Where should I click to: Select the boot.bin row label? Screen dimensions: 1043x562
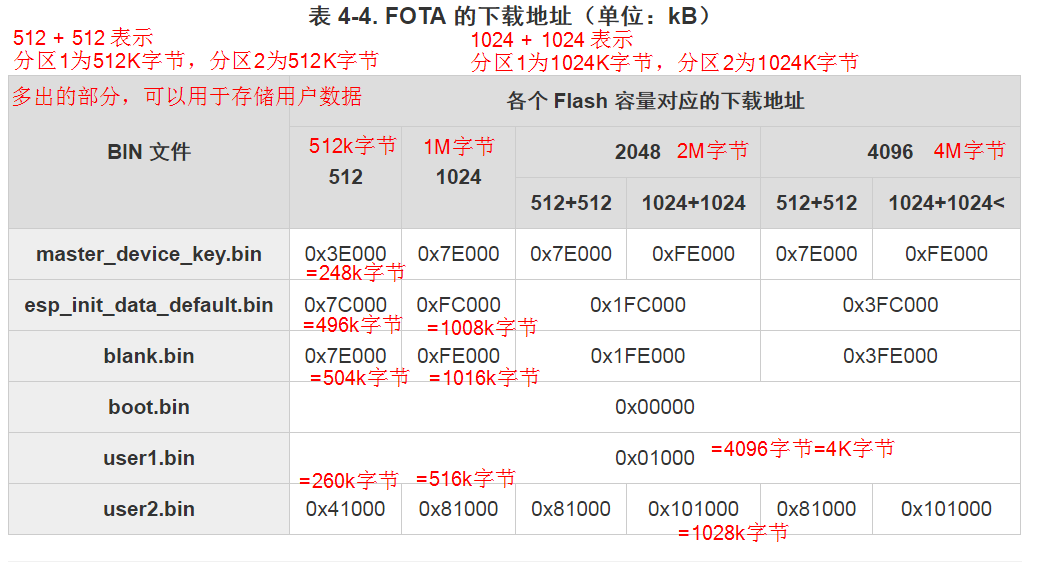click(149, 407)
